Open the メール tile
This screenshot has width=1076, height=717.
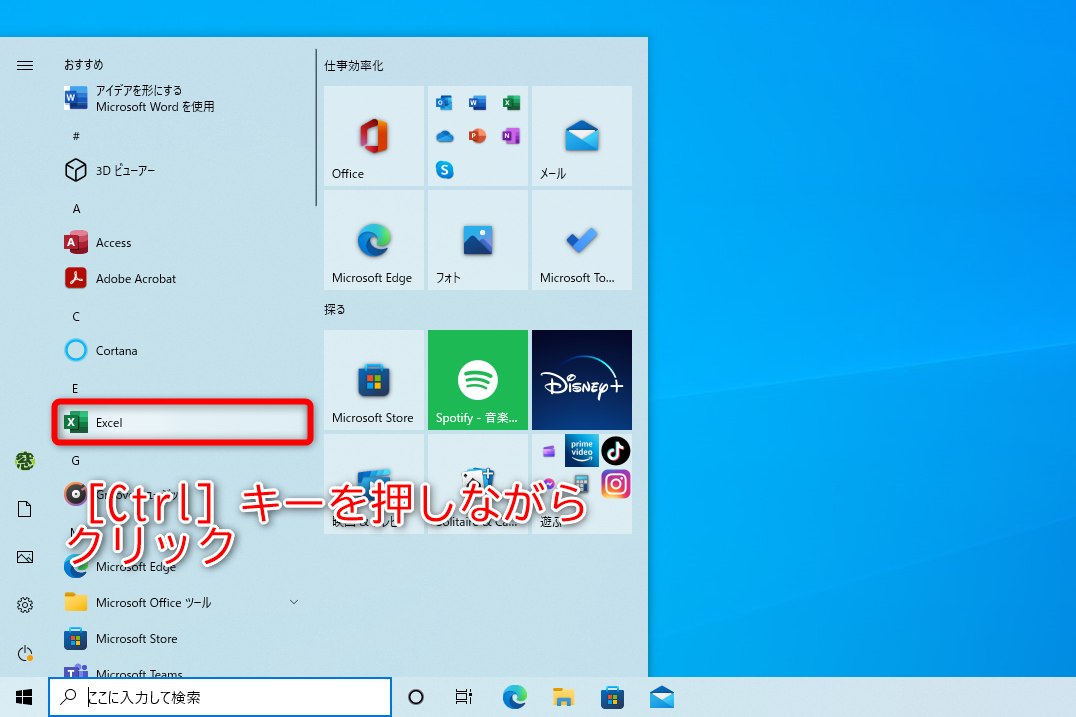[581, 136]
